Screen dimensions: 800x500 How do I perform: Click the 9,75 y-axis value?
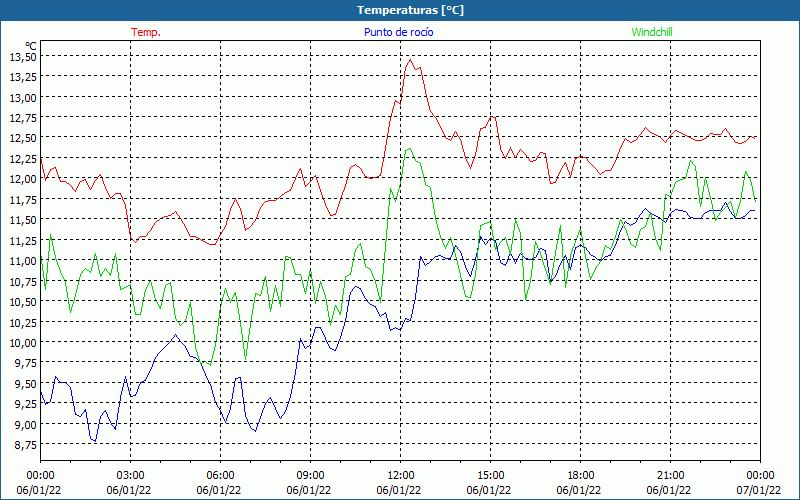point(25,363)
